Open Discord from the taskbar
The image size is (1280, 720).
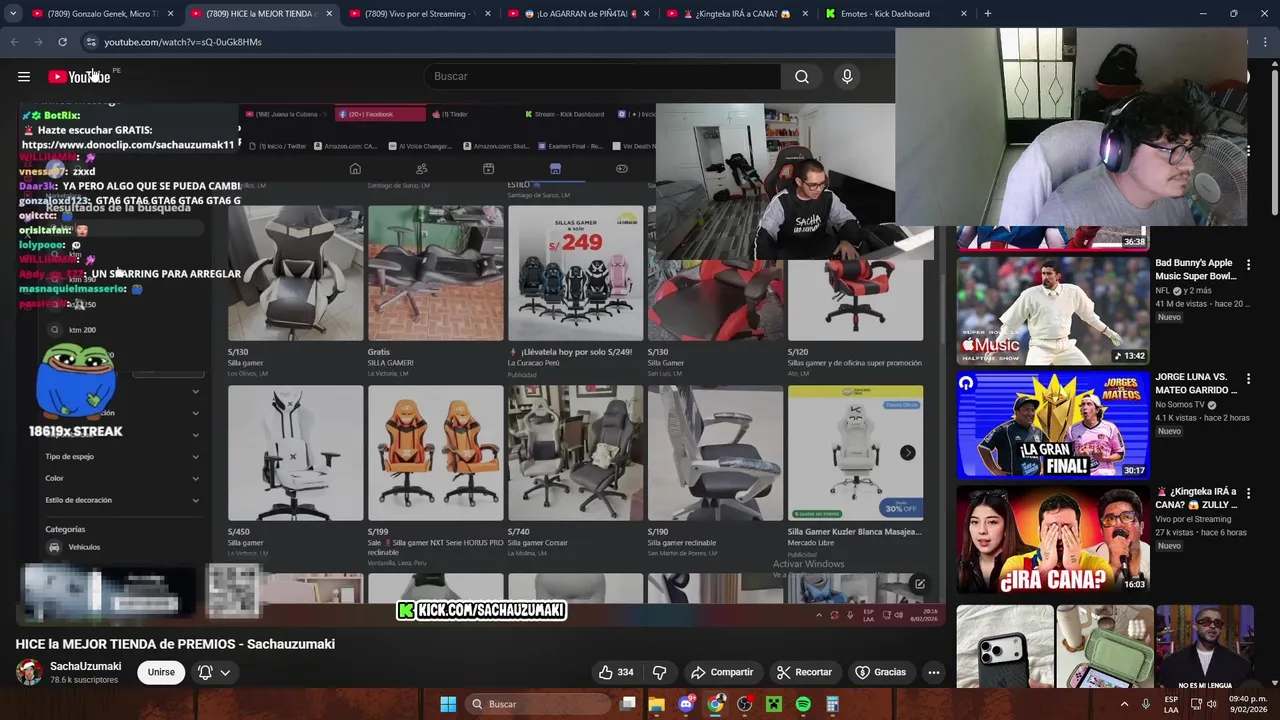pyautogui.click(x=686, y=704)
